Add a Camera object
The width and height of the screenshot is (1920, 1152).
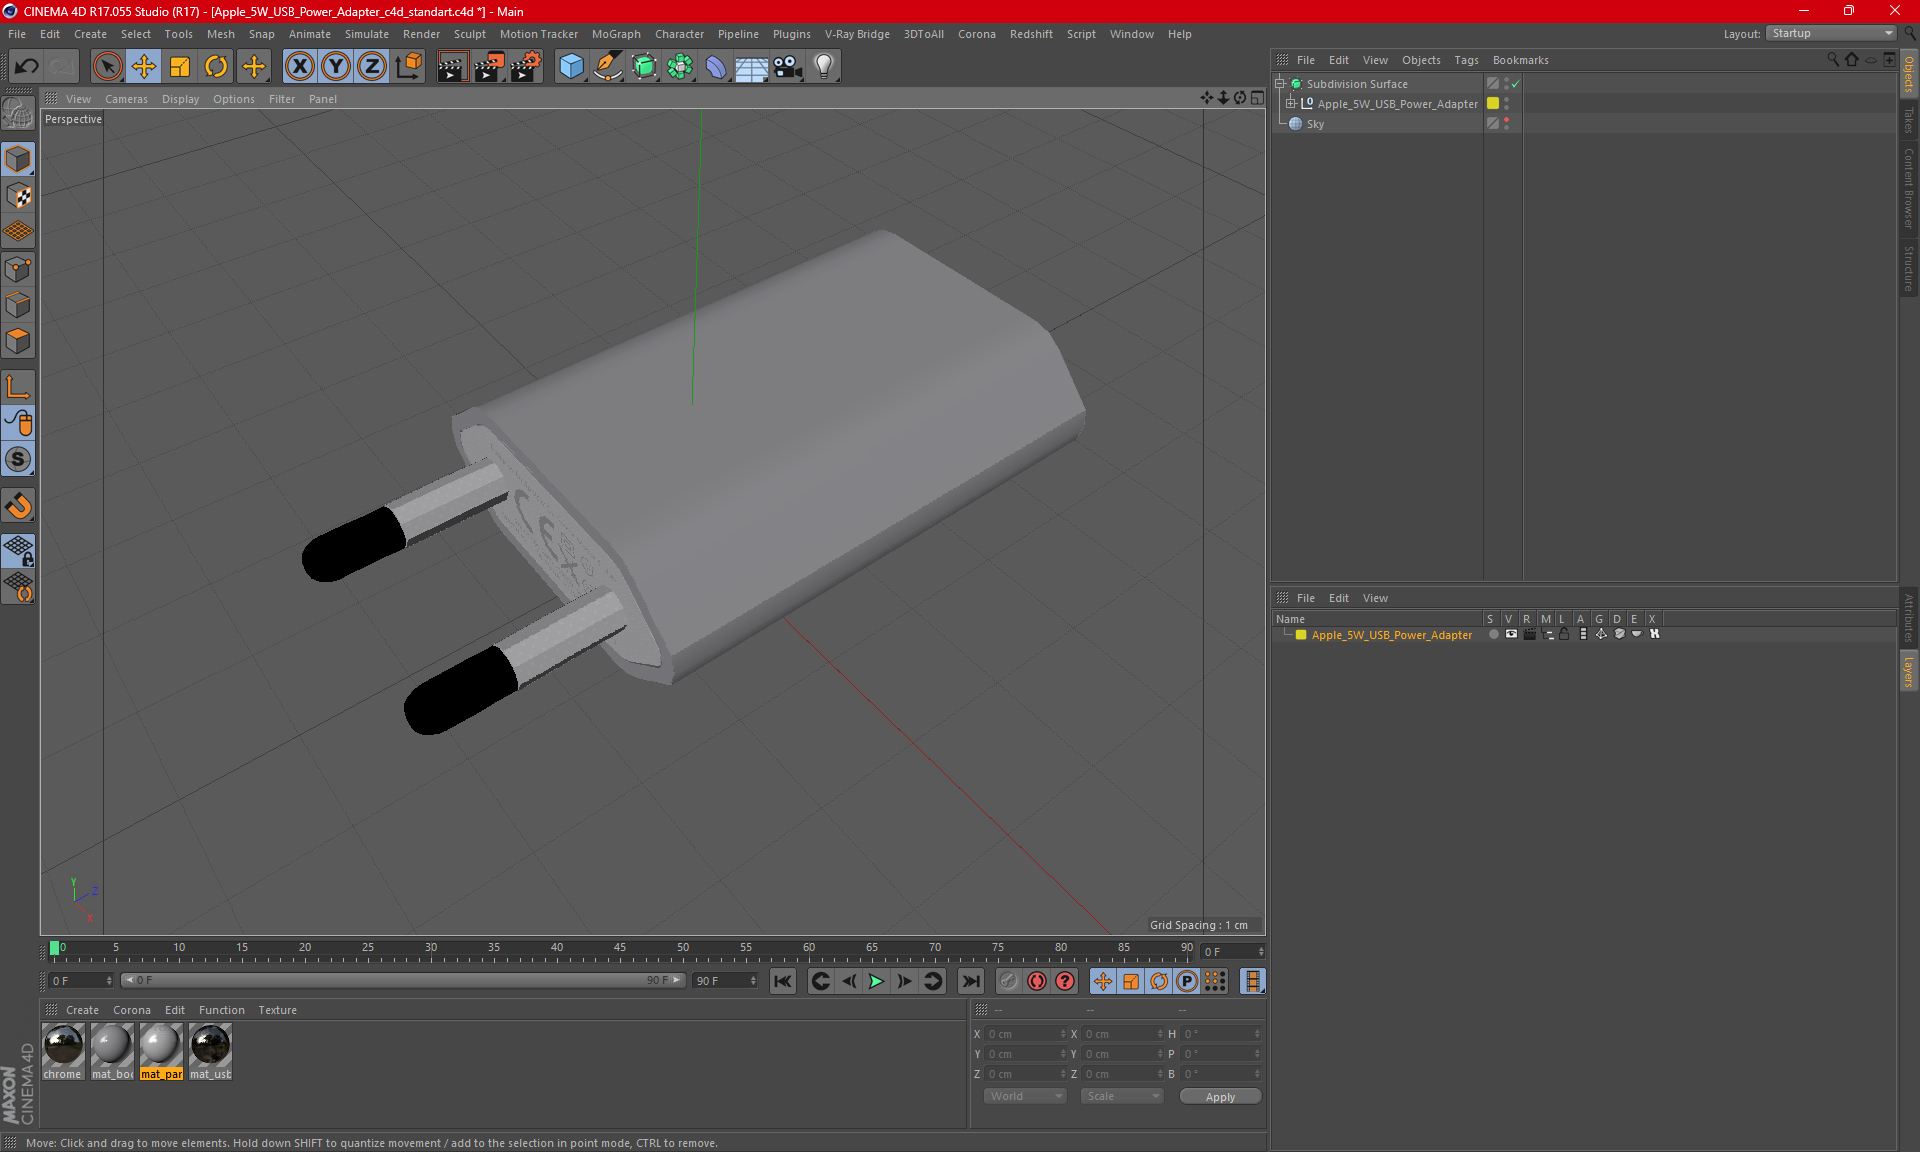(788, 67)
